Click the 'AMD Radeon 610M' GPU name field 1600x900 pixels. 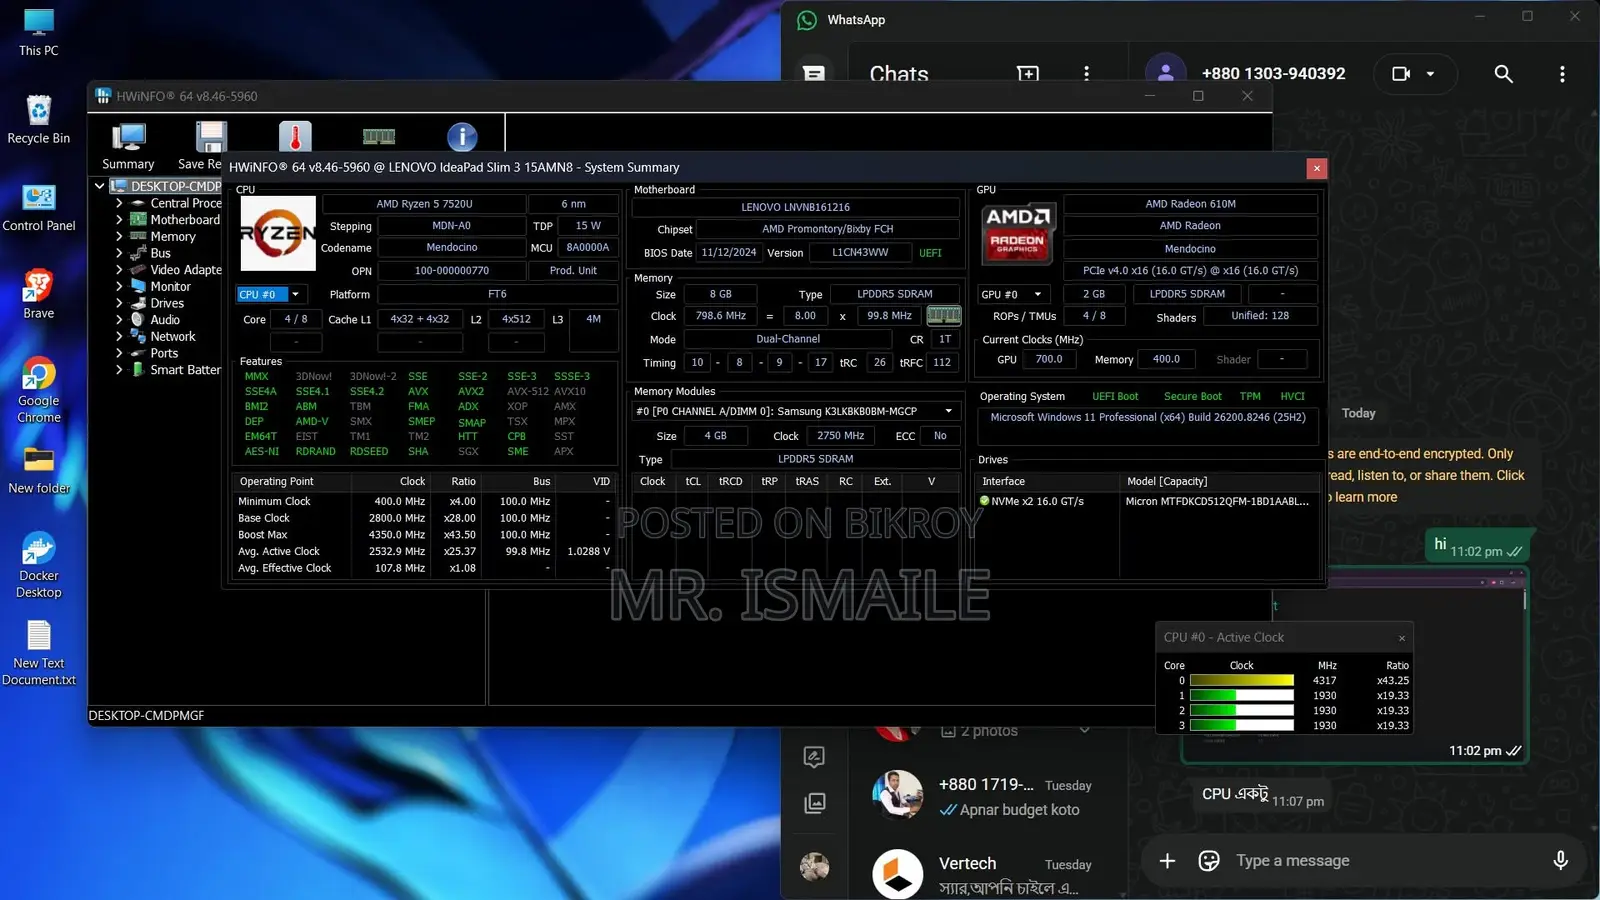click(1190, 204)
